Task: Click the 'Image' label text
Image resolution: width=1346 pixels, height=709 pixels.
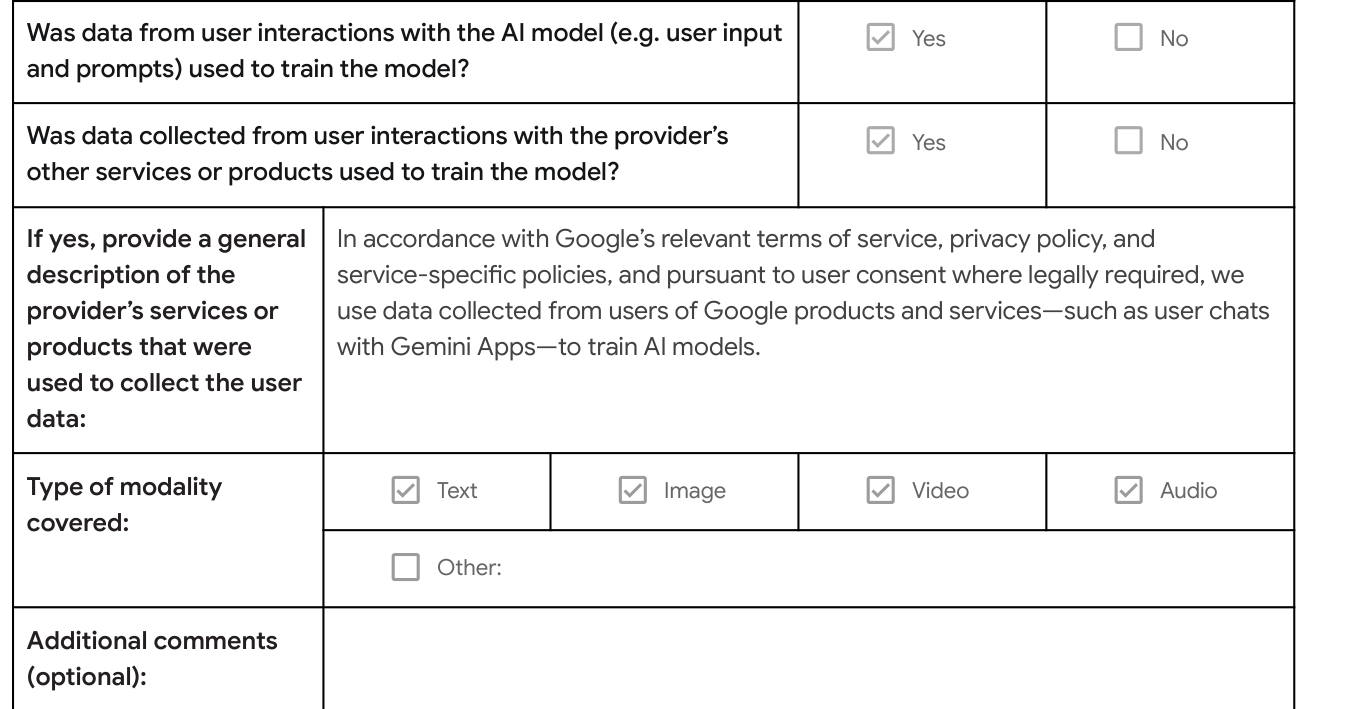Action: (695, 491)
